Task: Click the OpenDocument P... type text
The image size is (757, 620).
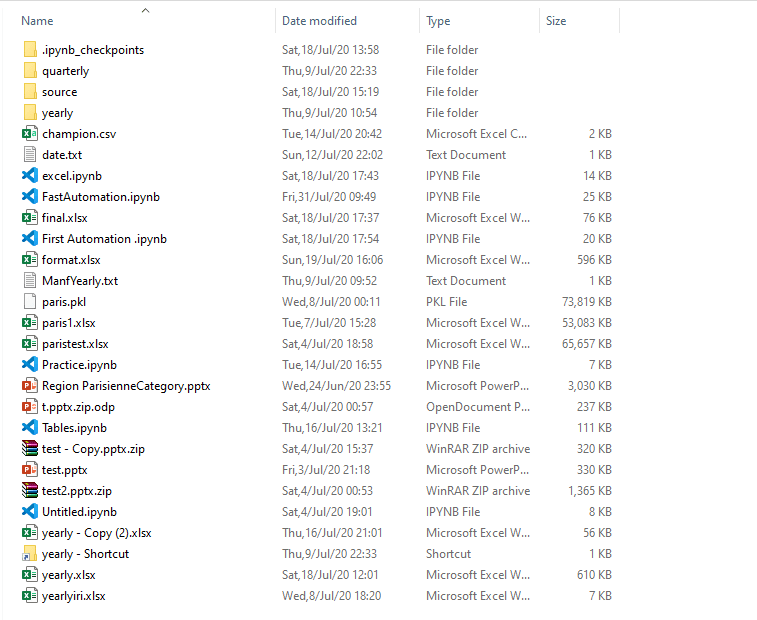Action: tap(477, 407)
